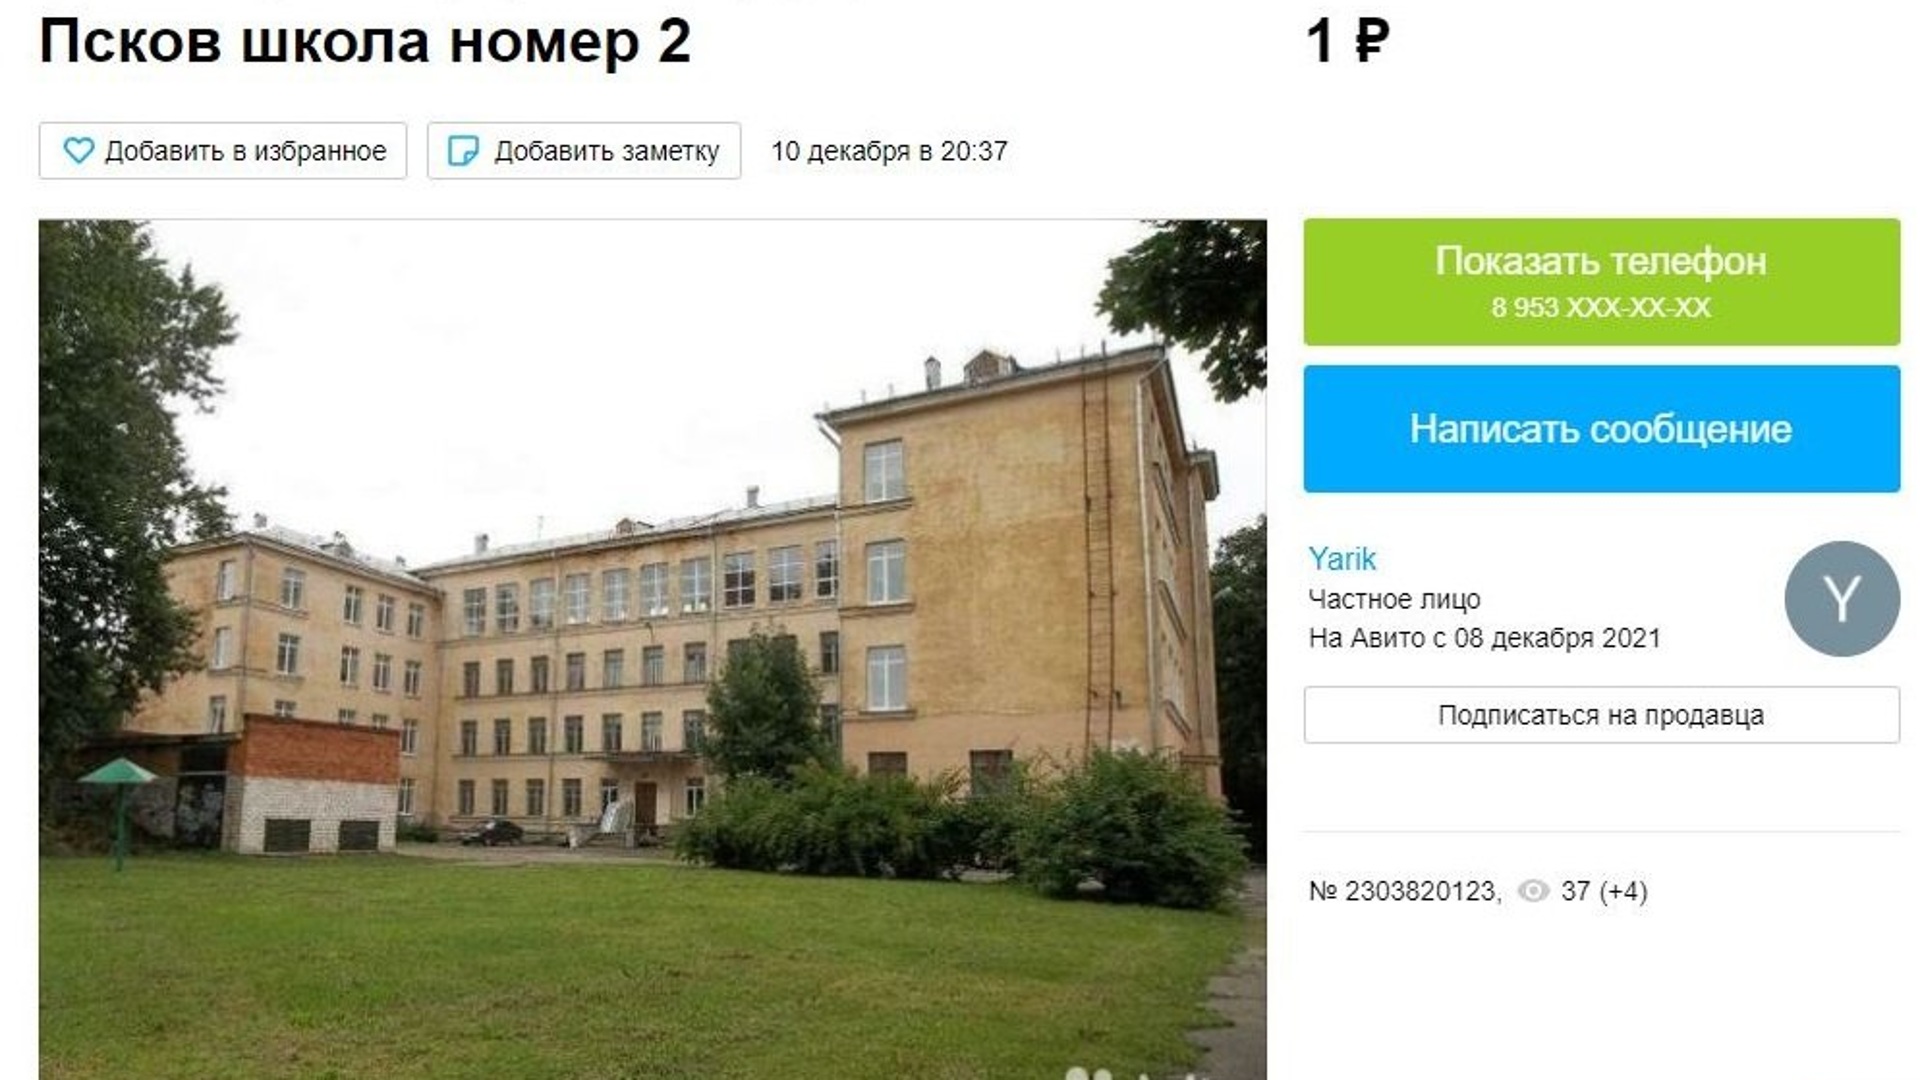Screen dimensions: 1920x1080
Task: Add a note via Добавить заметку
Action: pyautogui.click(x=584, y=151)
